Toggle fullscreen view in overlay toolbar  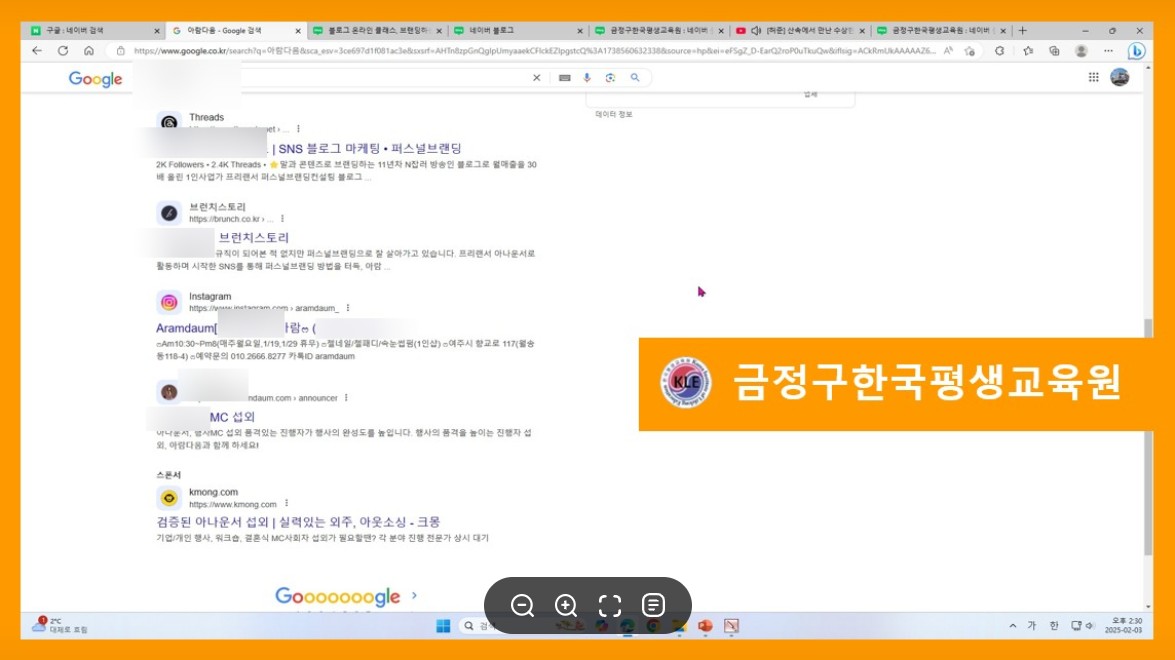610,605
